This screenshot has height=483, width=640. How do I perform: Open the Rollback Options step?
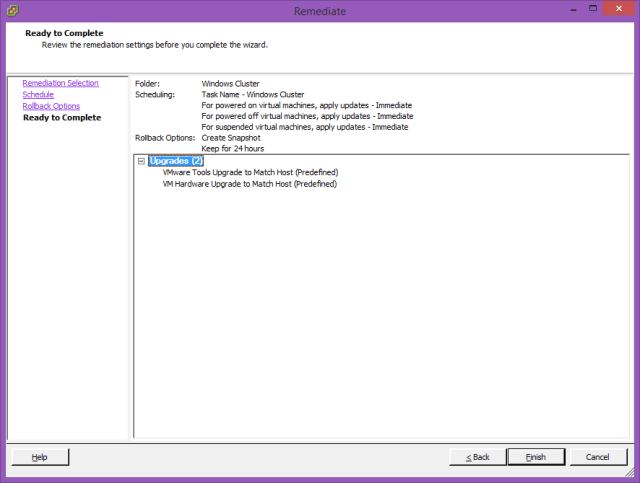coord(51,106)
